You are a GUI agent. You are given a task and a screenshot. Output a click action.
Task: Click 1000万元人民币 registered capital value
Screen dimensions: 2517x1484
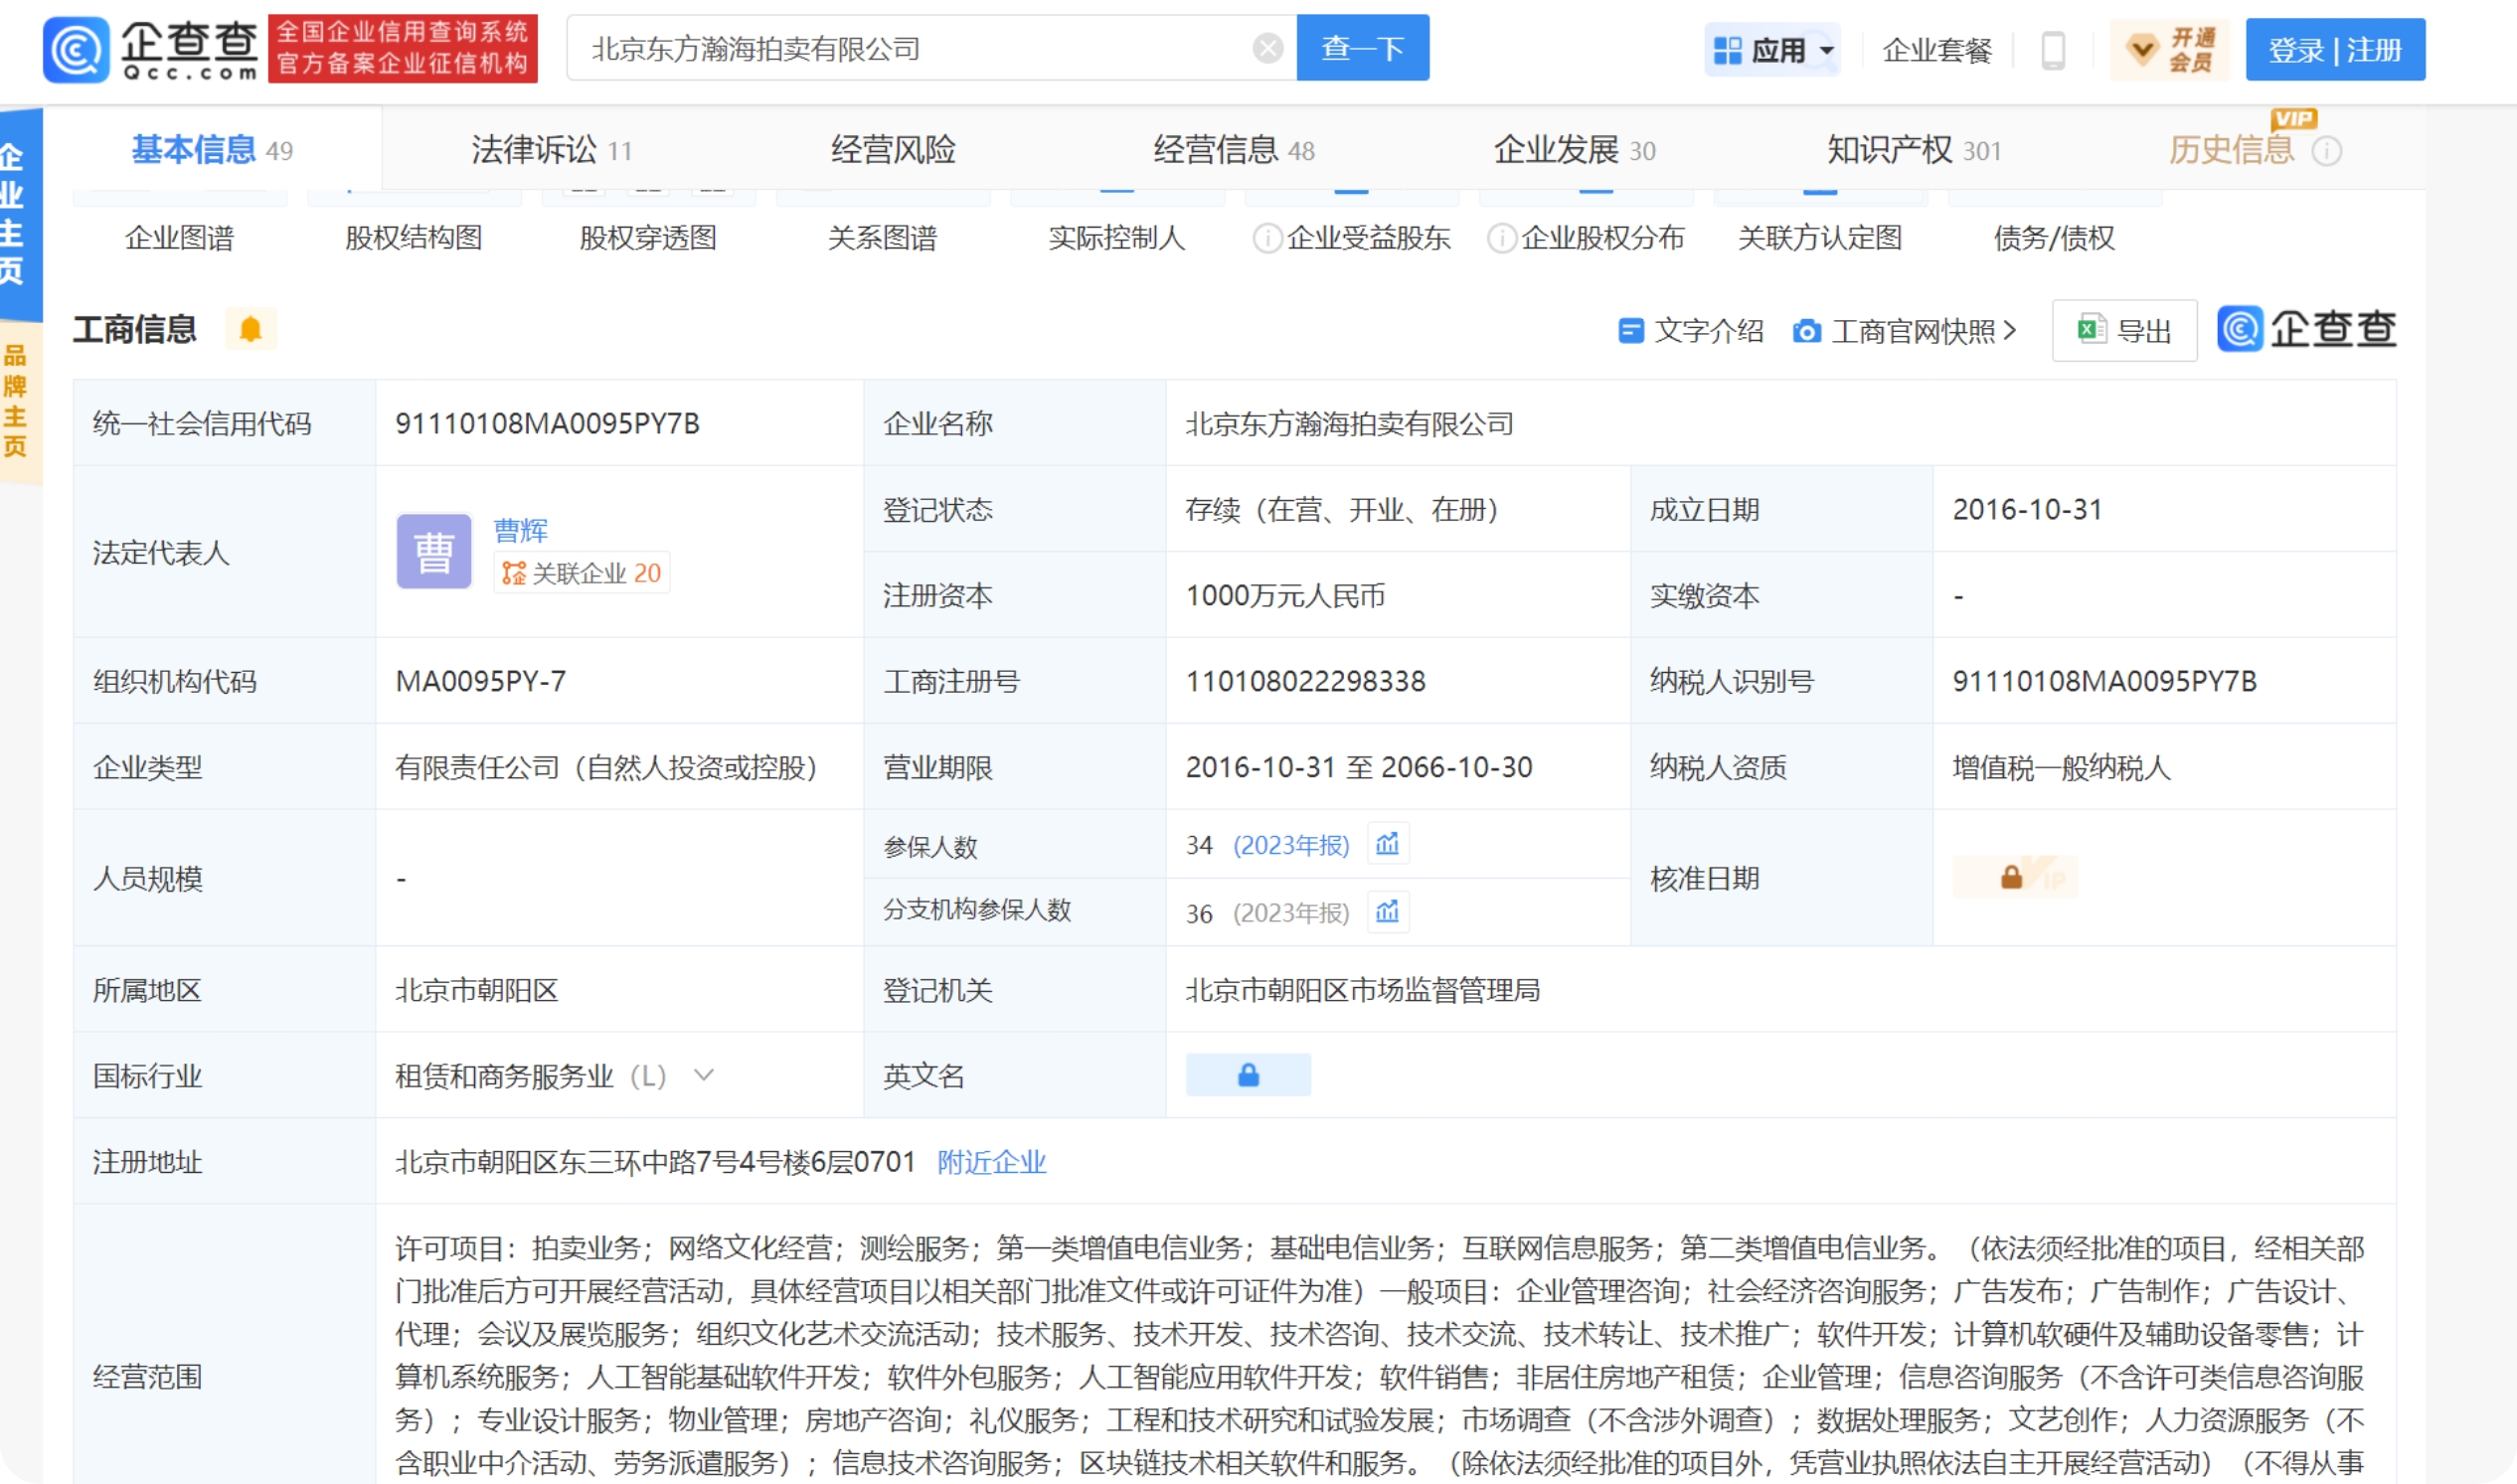tap(1285, 595)
